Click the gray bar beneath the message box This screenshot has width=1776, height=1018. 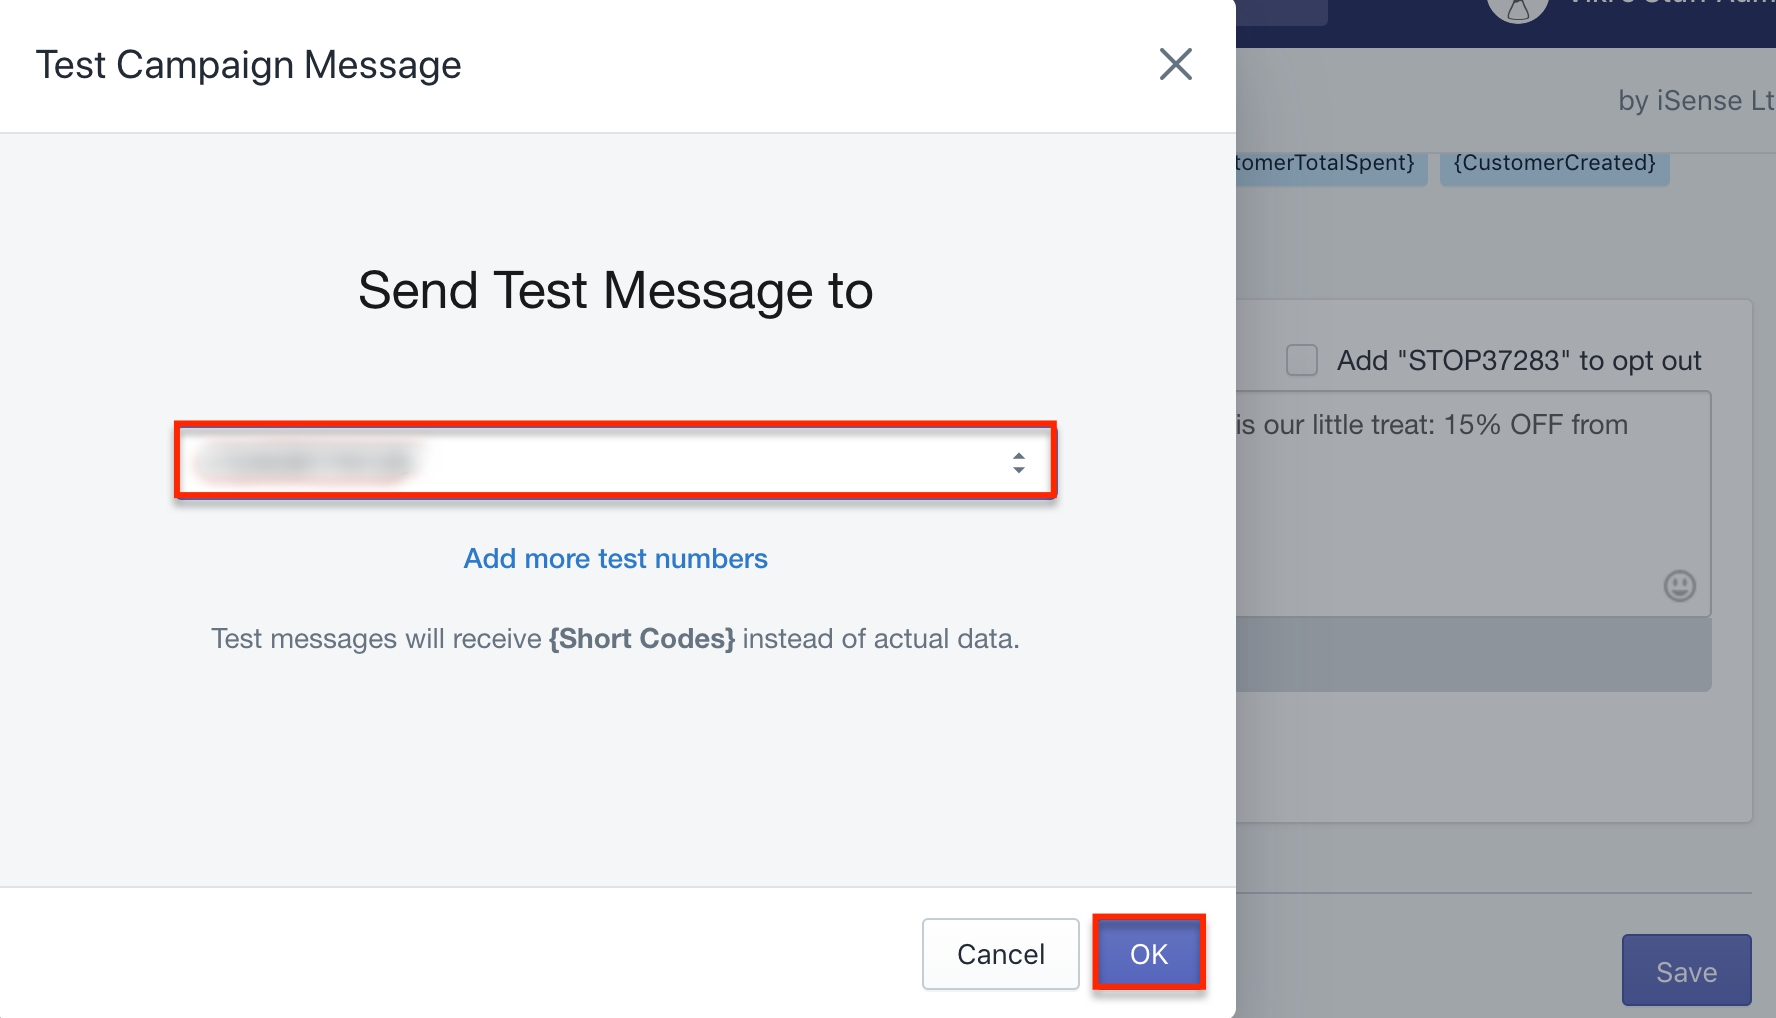[1473, 654]
